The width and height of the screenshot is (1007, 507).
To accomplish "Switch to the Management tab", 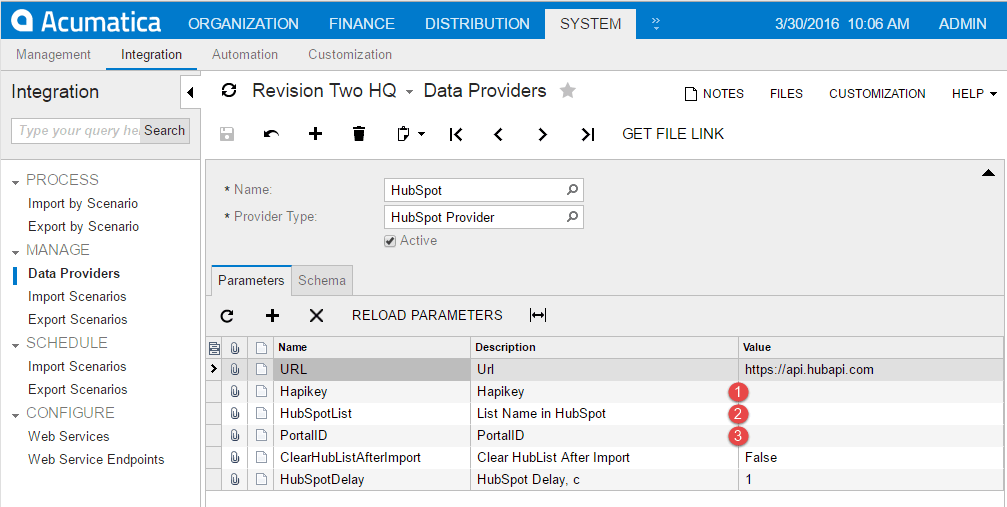I will [53, 55].
